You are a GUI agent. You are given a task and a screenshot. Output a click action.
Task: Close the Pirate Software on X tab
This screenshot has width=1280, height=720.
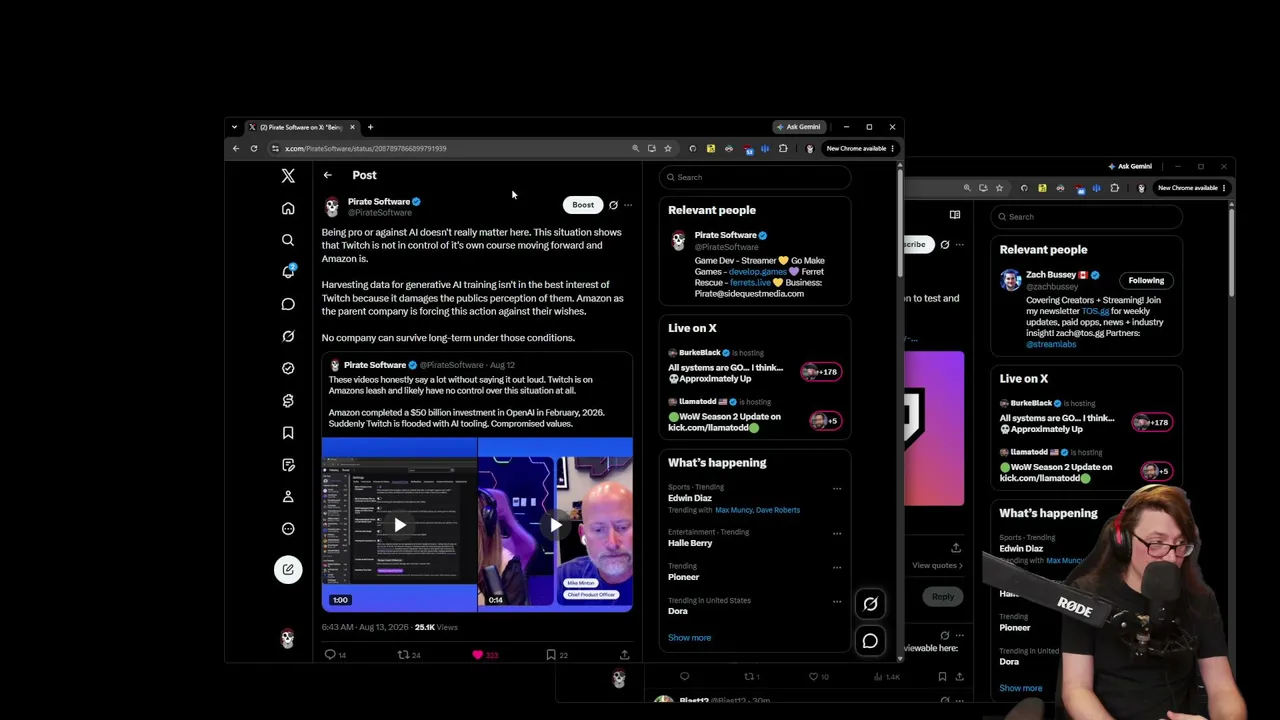352,127
